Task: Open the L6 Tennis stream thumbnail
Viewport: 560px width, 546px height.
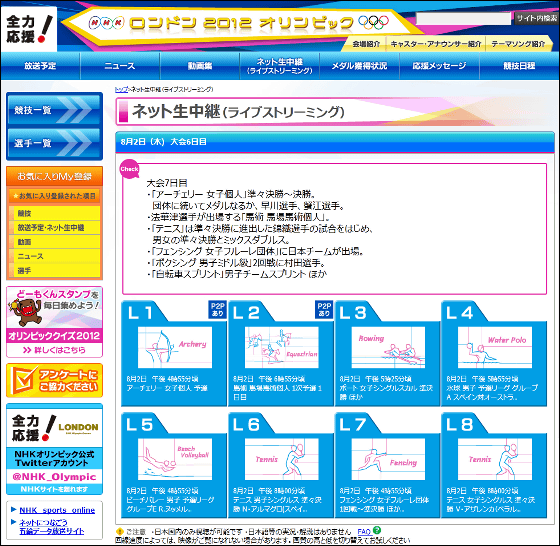Action: tap(281, 459)
